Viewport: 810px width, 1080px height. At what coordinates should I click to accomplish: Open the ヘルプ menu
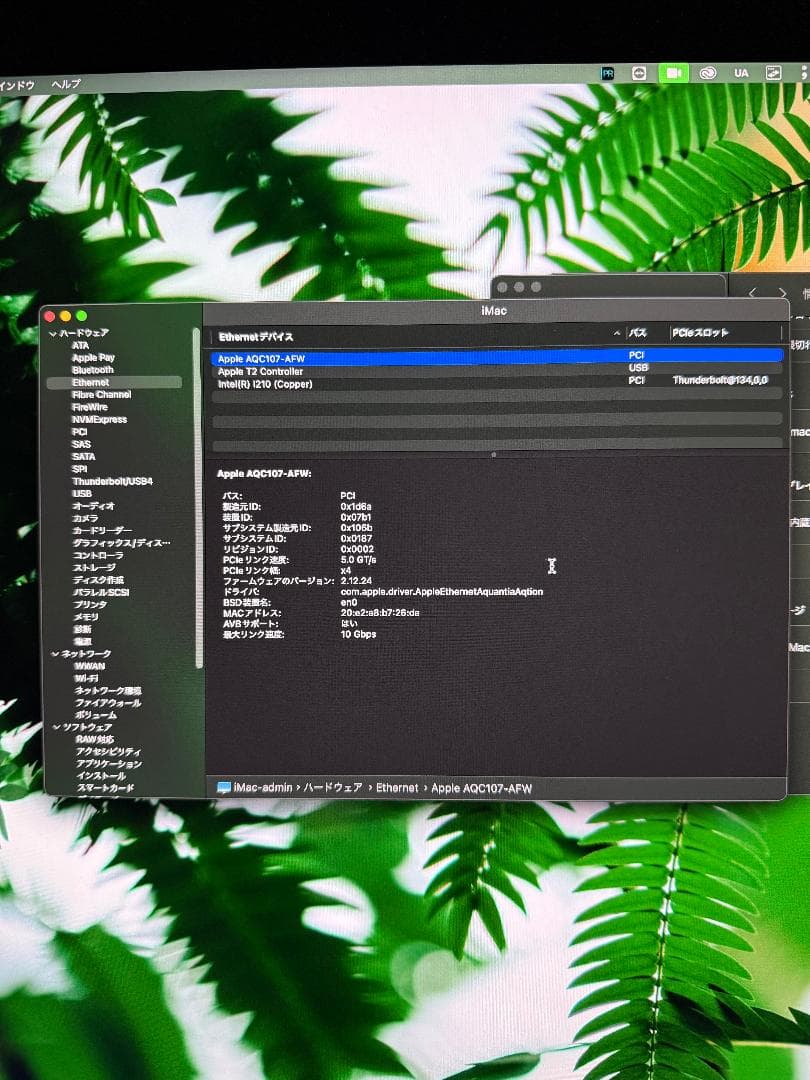66,85
